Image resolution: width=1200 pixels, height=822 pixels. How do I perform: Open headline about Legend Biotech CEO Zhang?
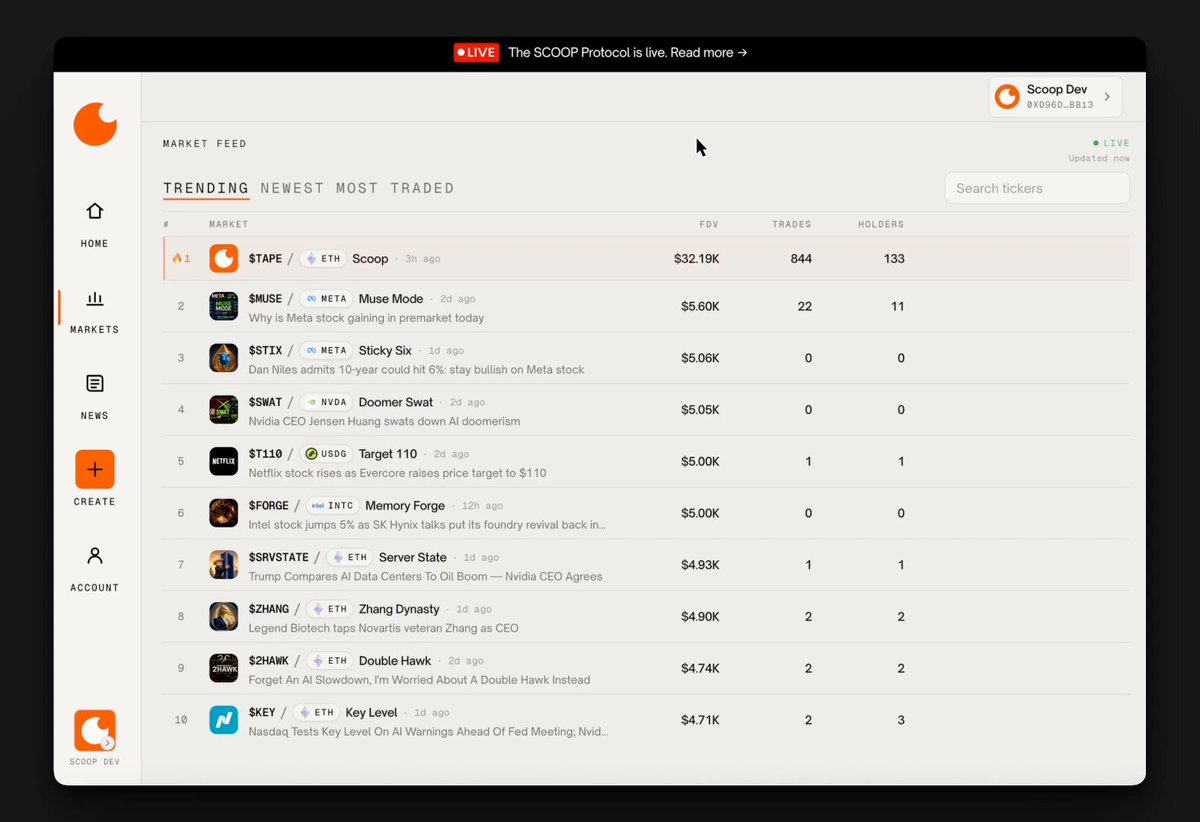(x=383, y=628)
